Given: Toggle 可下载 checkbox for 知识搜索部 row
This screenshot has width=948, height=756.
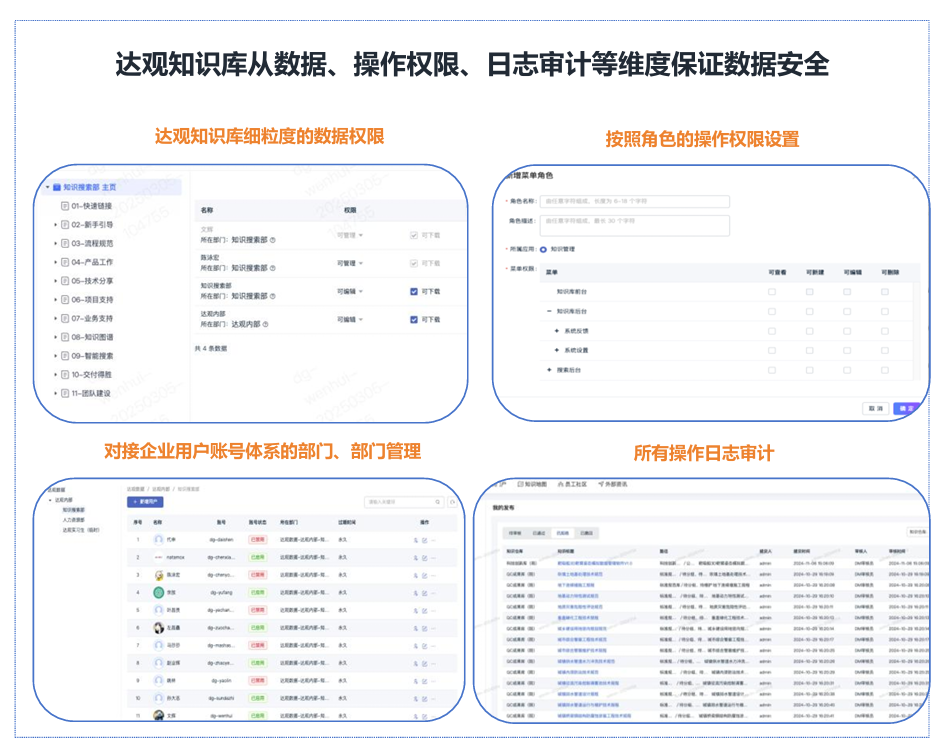Looking at the screenshot, I should pos(414,292).
